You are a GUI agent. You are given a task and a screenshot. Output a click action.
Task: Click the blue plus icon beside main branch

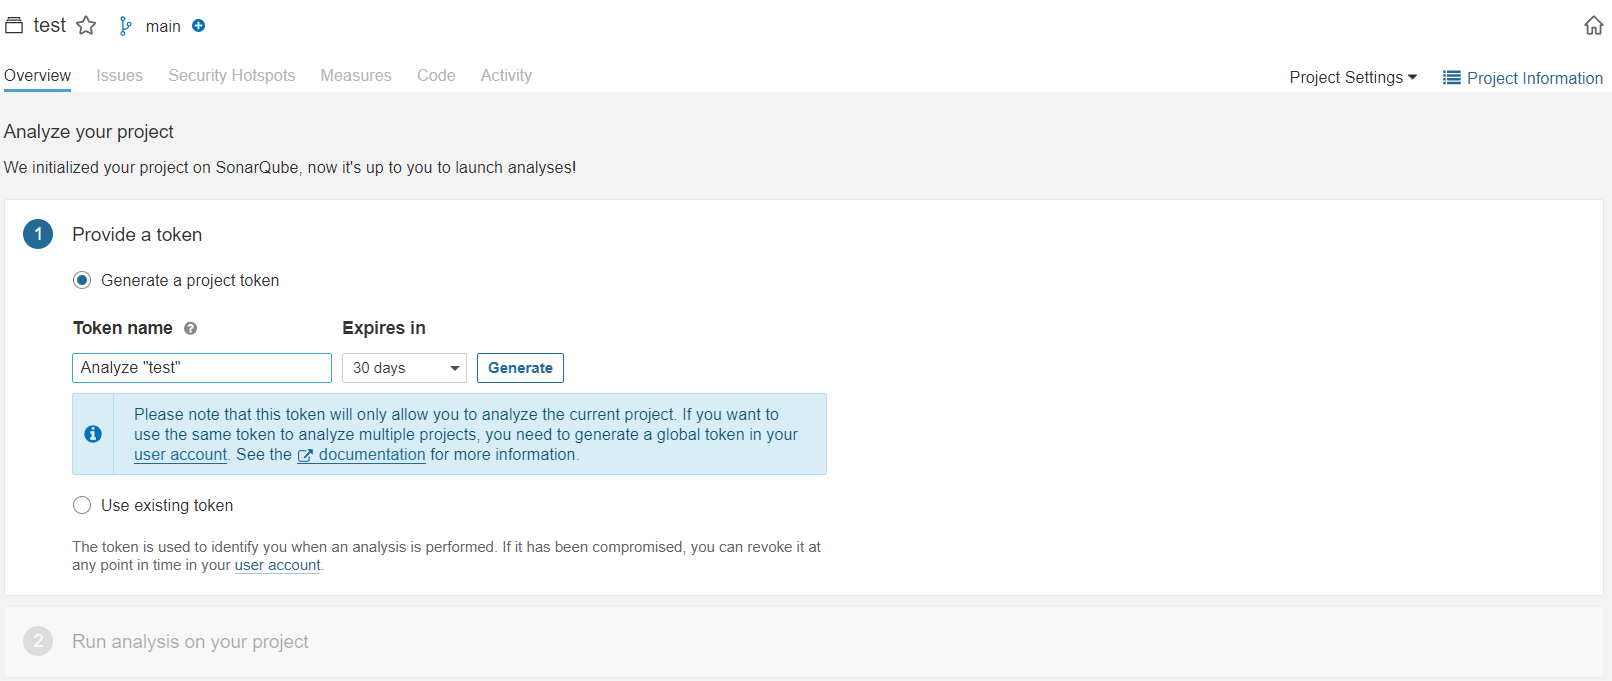coord(199,26)
